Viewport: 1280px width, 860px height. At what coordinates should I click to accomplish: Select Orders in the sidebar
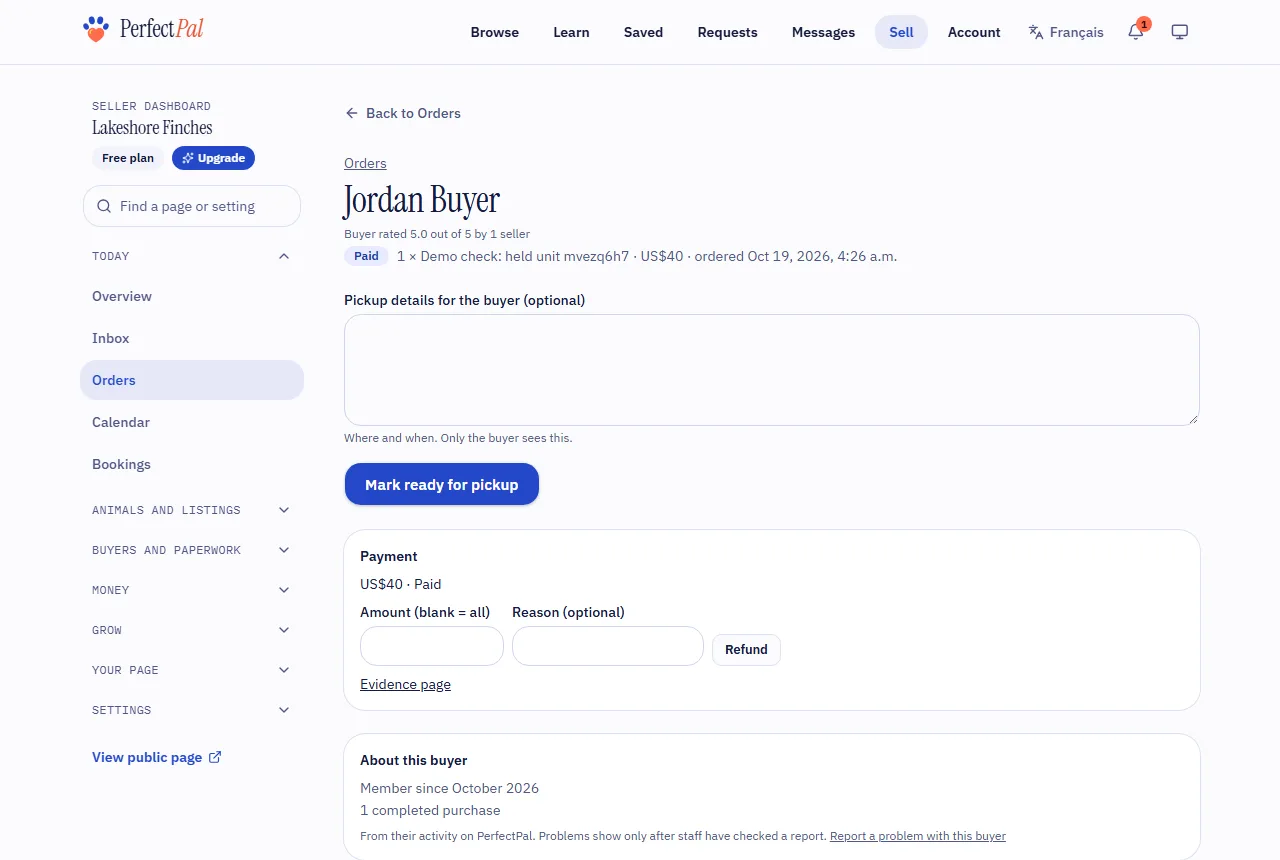coord(192,380)
